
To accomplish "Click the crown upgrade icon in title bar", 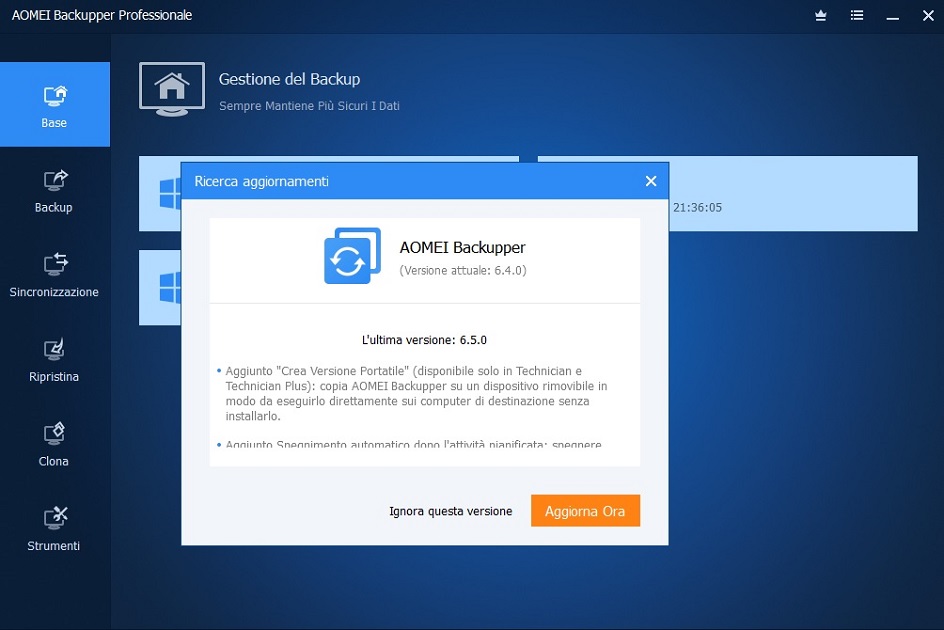I will click(x=821, y=16).
